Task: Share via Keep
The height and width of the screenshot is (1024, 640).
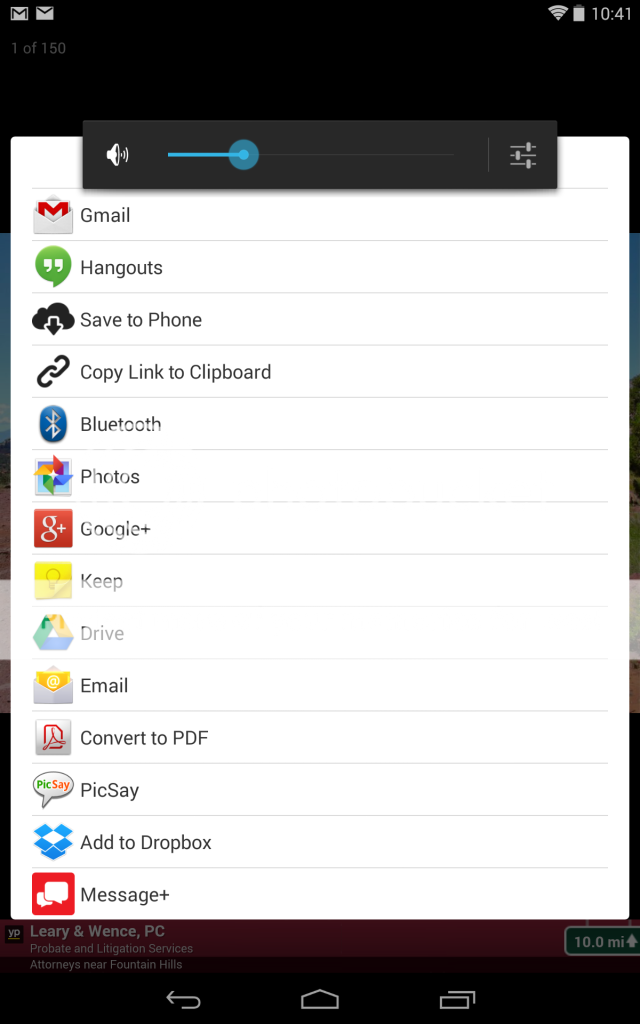Action: [320, 581]
